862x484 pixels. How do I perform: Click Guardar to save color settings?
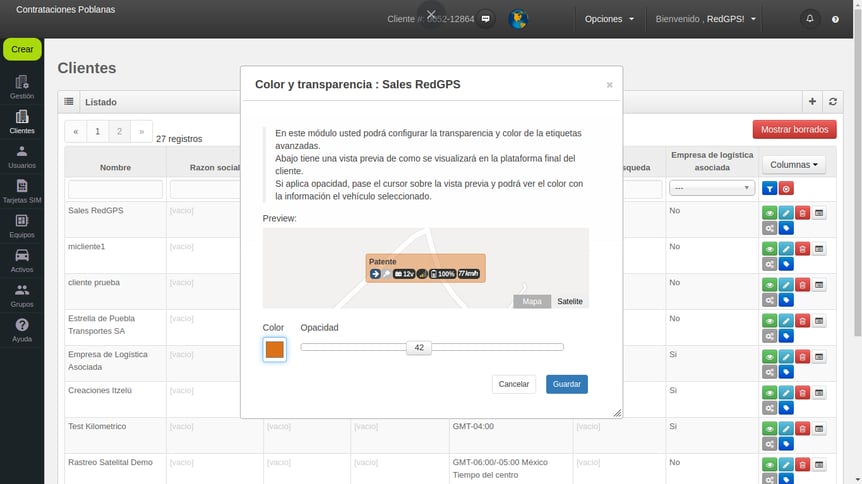[567, 384]
